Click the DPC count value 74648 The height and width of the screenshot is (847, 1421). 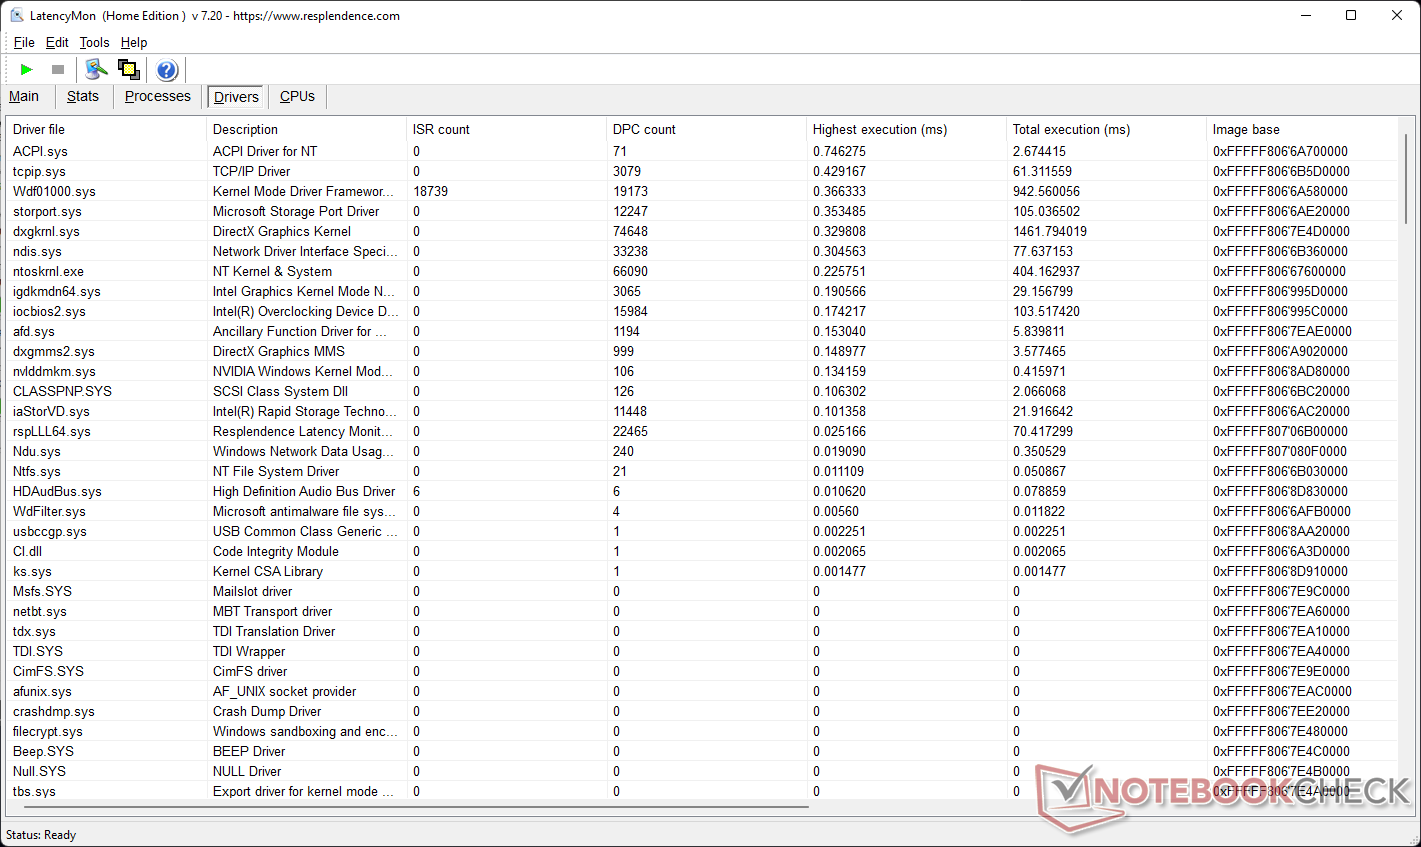pyautogui.click(x=630, y=231)
